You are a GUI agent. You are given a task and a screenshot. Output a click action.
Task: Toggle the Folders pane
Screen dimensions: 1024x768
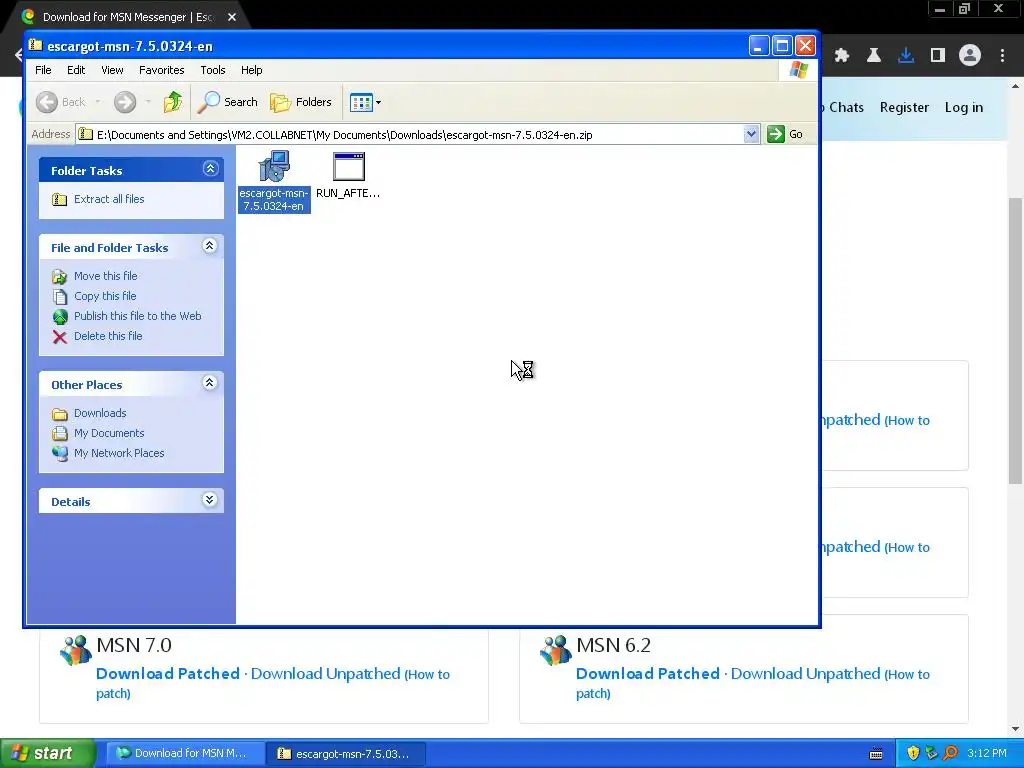[301, 102]
